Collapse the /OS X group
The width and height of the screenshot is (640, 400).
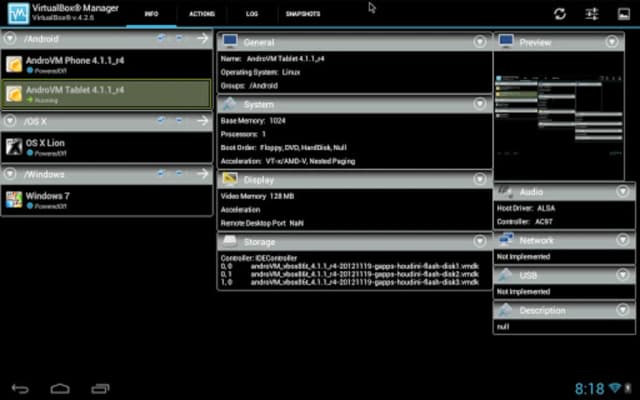tap(10, 121)
